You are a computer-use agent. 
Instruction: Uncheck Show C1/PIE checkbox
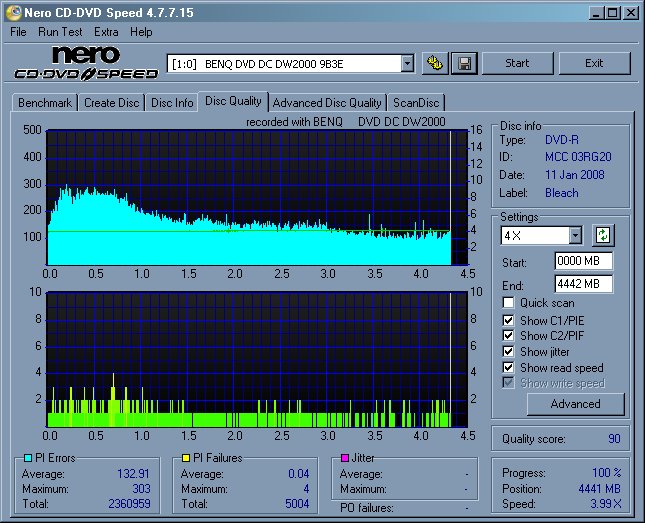(508, 320)
